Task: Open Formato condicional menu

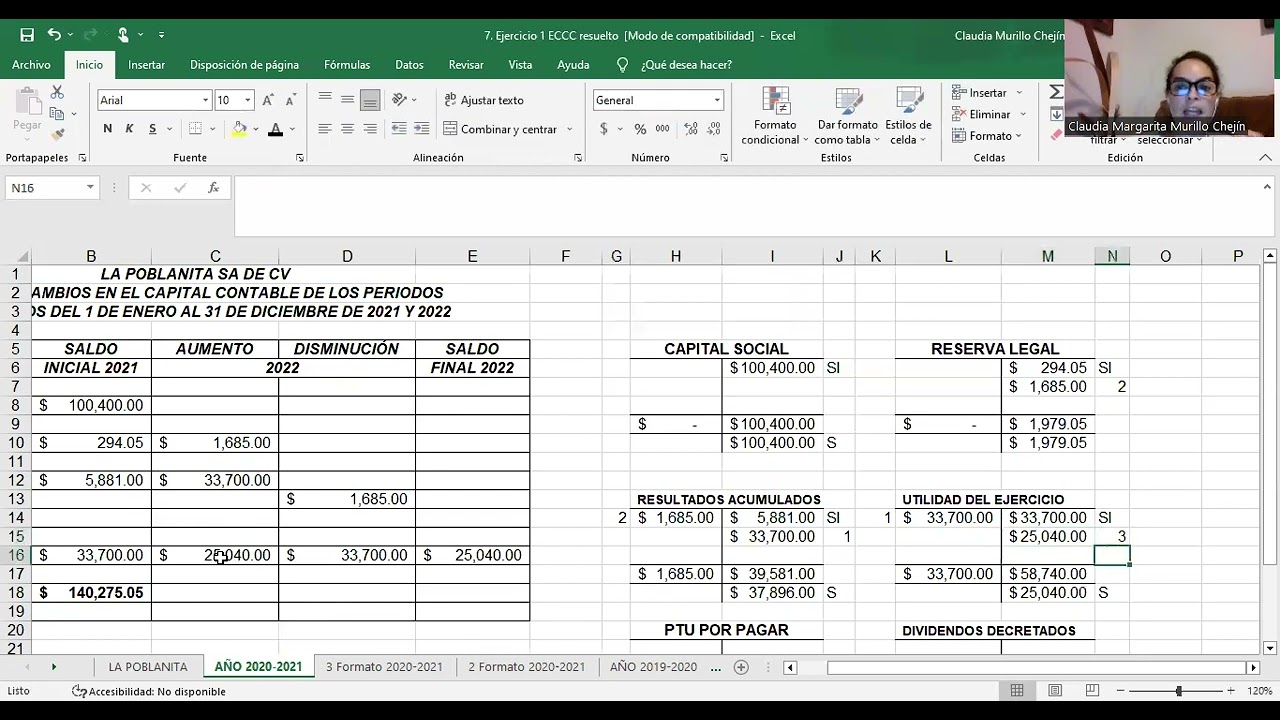Action: pos(775,116)
